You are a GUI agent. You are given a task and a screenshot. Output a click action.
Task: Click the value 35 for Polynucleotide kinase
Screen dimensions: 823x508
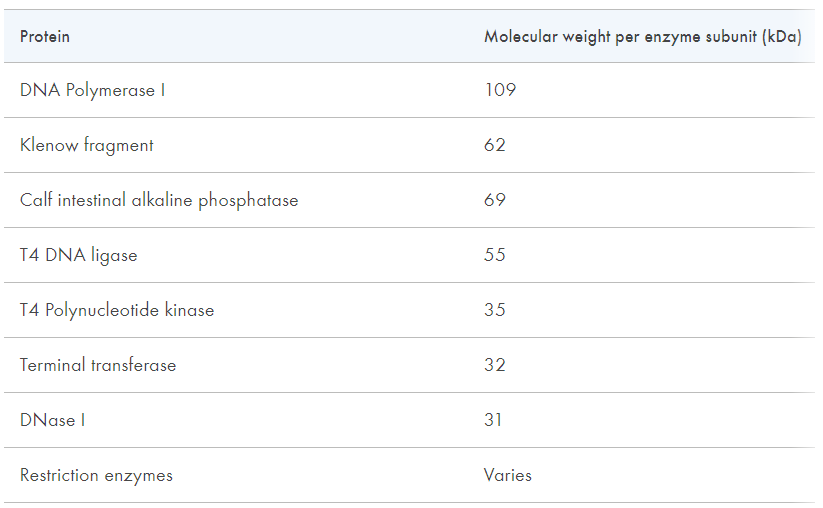coord(494,310)
